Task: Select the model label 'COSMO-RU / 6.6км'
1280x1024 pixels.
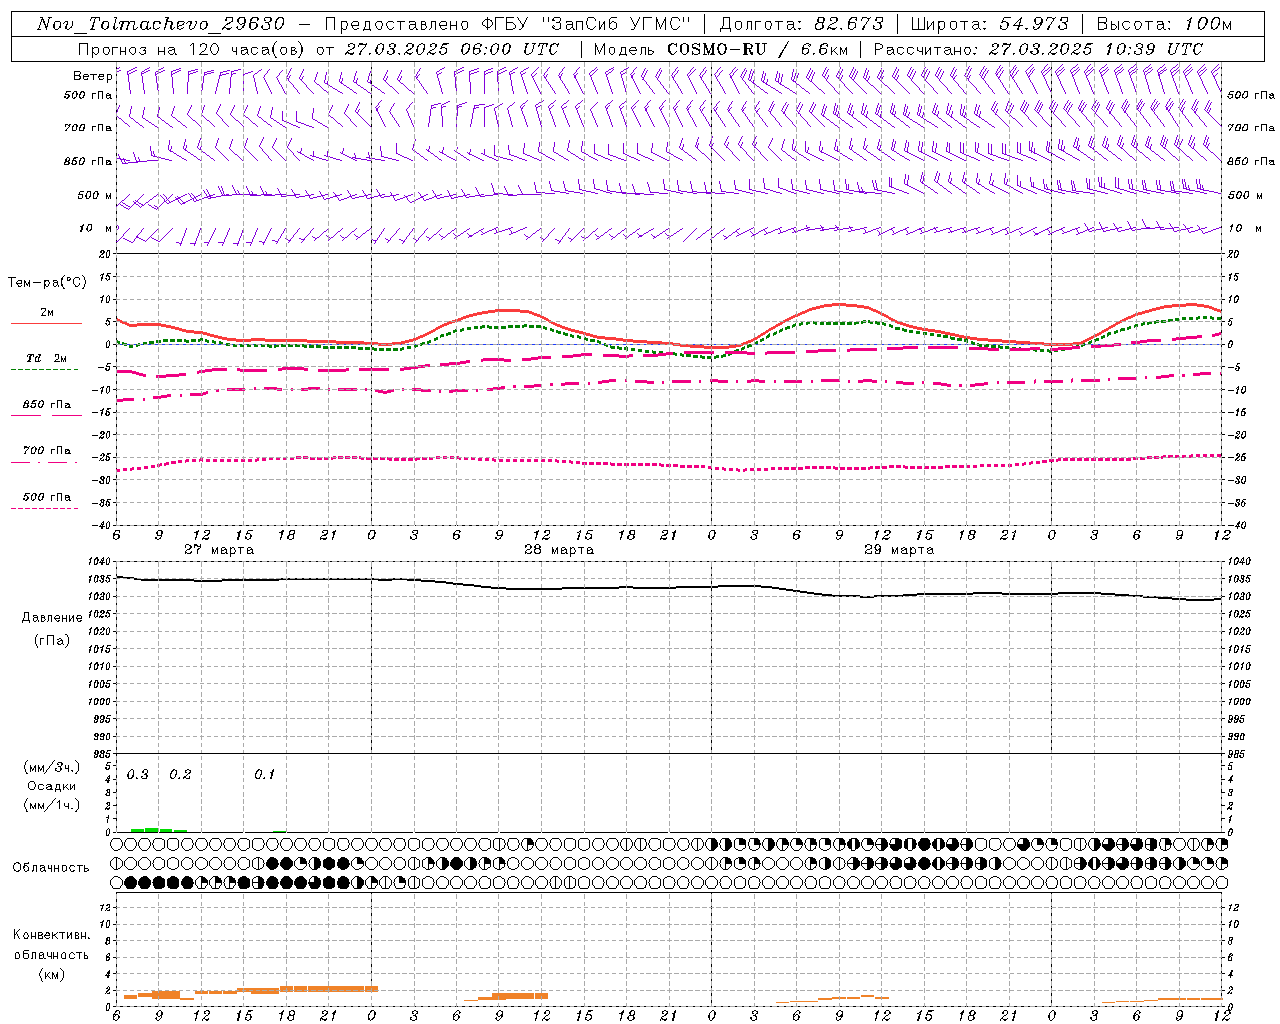Action: 757,49
